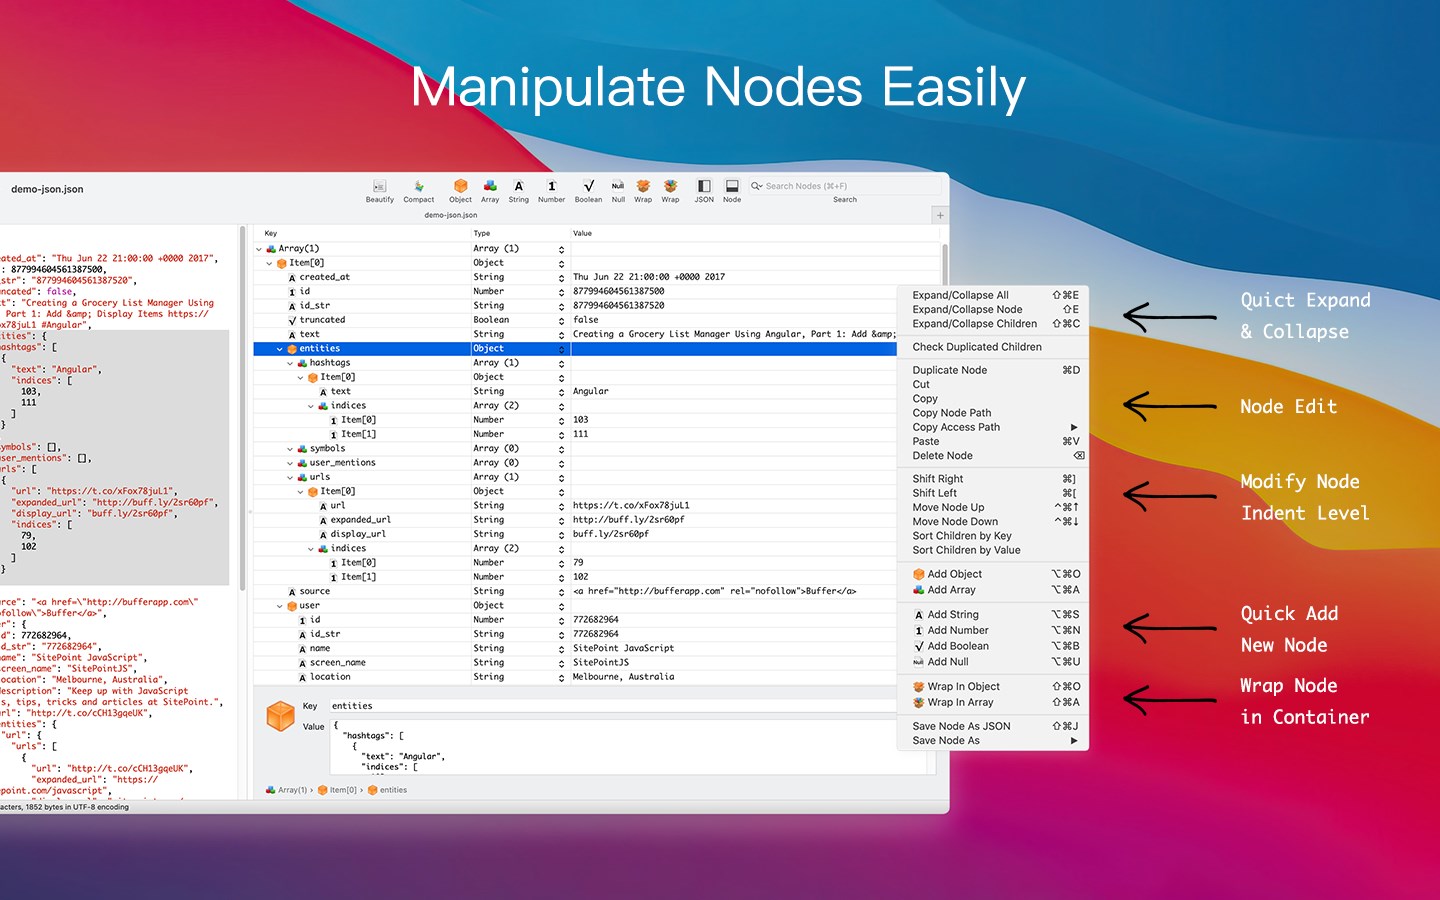Expand the symbols node

tap(290, 449)
